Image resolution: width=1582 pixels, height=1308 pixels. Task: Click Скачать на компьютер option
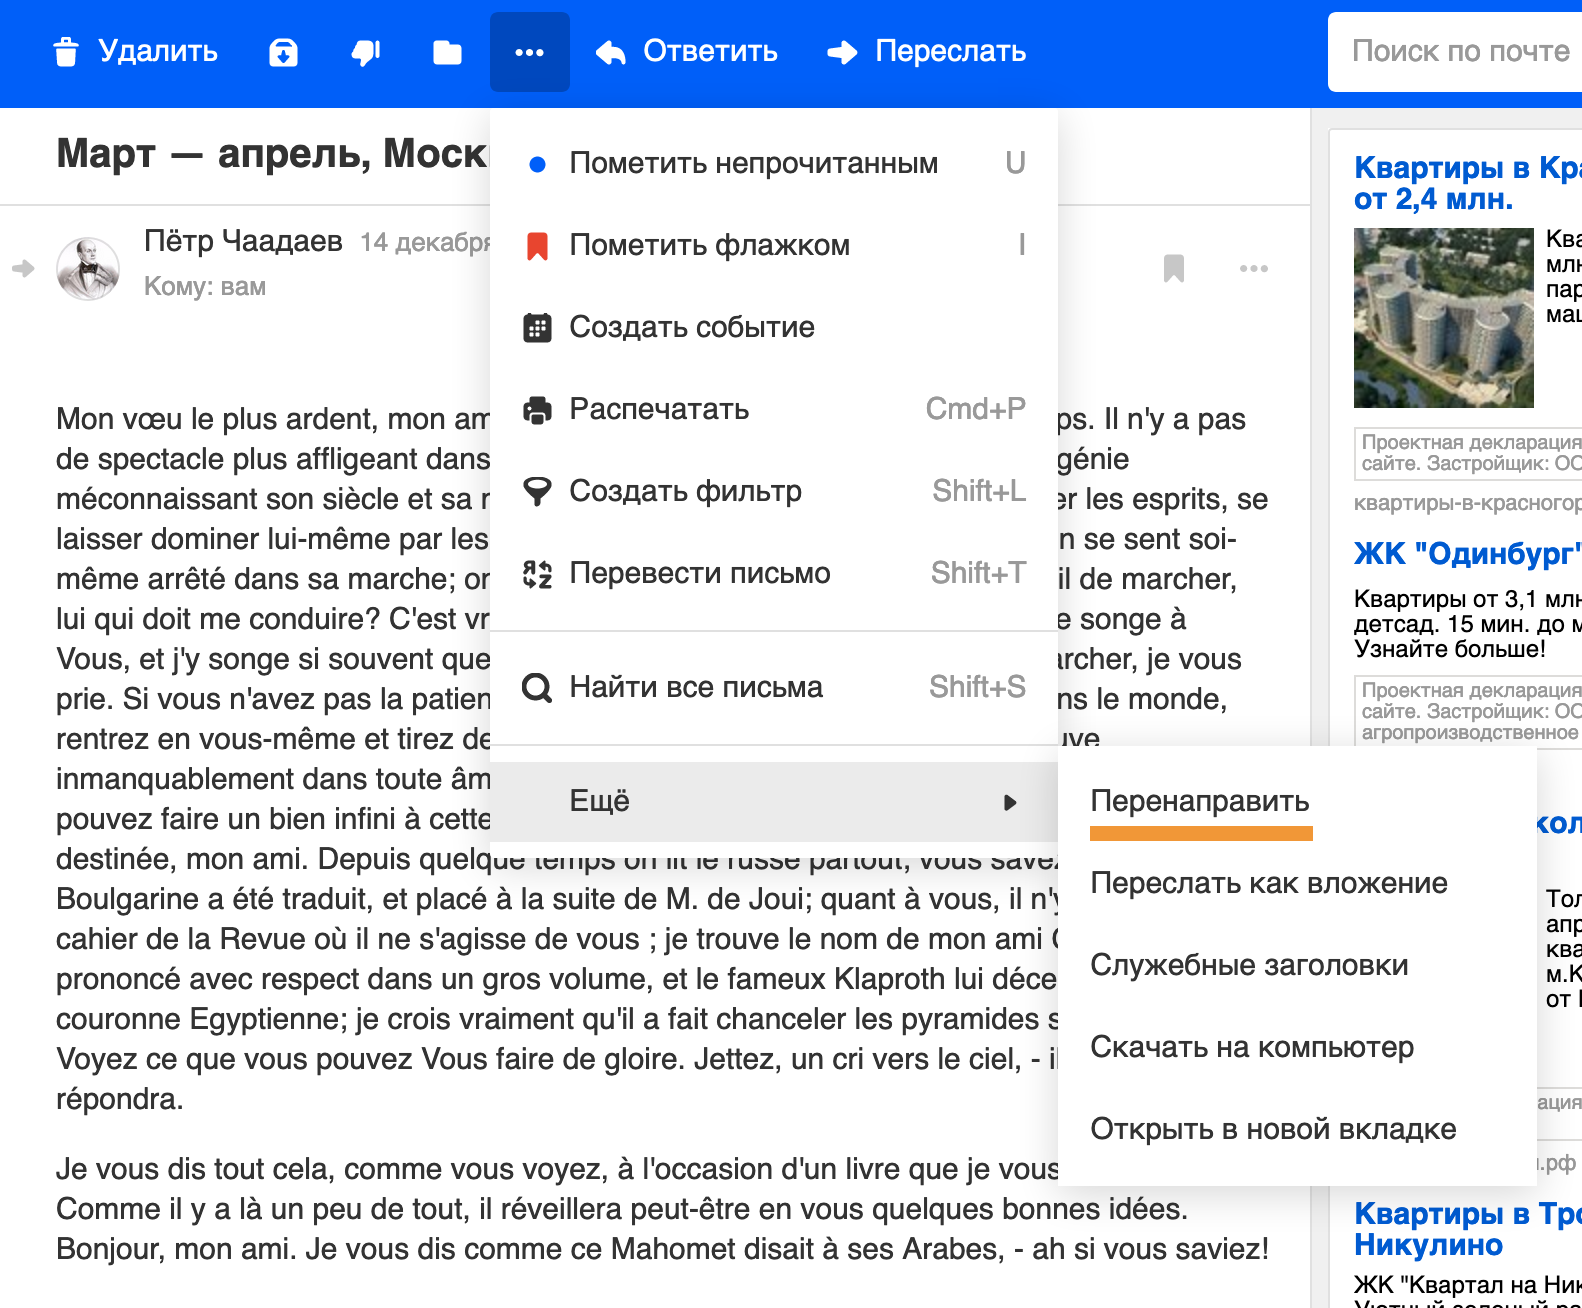[1297, 1047]
